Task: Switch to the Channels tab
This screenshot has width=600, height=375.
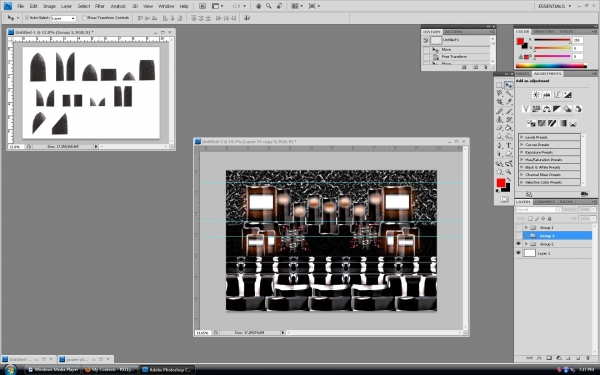Action: (545, 202)
